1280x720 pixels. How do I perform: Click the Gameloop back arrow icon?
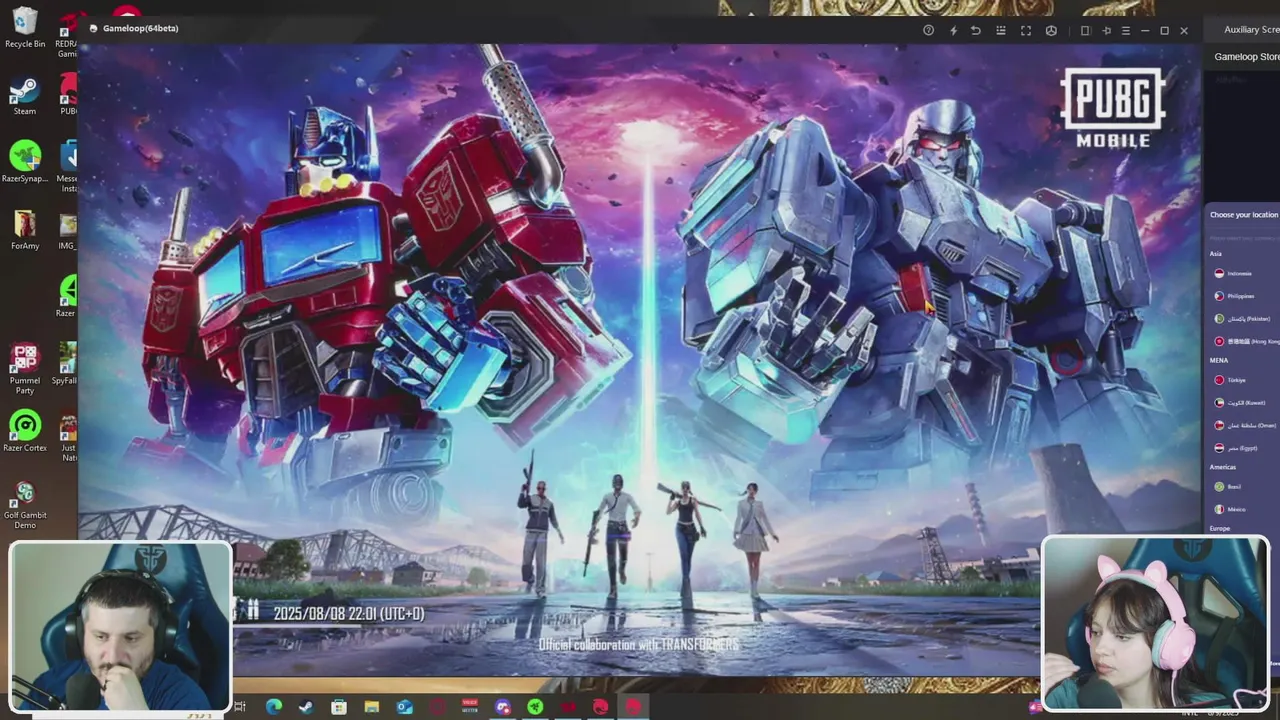pos(976,31)
